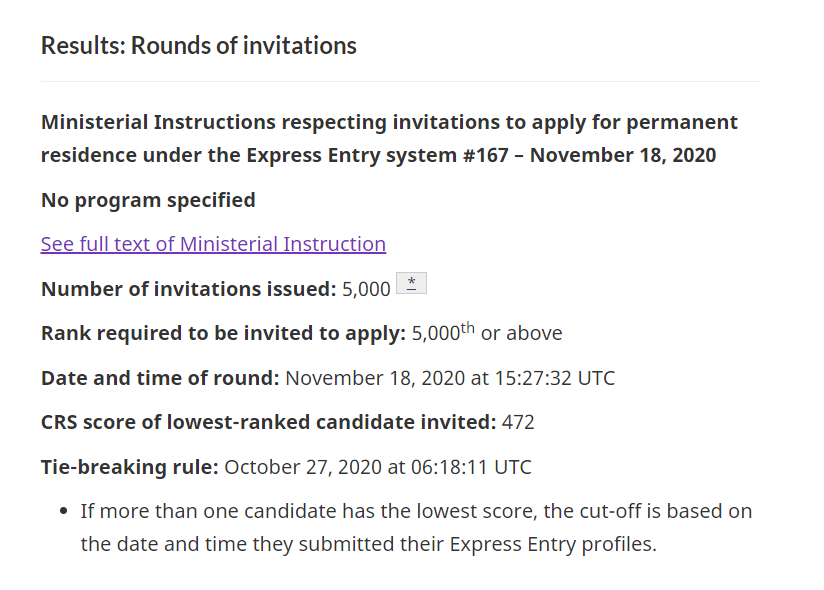Click the 'Number of invitations issued:' label
Image resolution: width=824 pixels, height=590 pixels.
(x=189, y=289)
